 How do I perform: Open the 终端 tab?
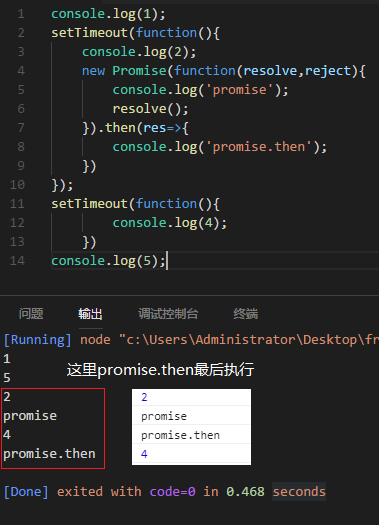(246, 314)
